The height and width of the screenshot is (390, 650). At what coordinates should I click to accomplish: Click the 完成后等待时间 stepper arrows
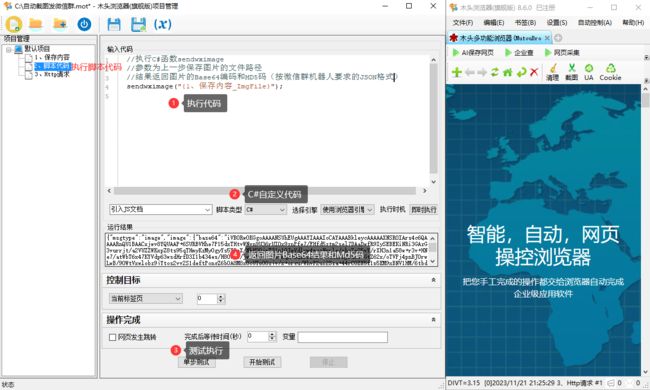pos(272,337)
